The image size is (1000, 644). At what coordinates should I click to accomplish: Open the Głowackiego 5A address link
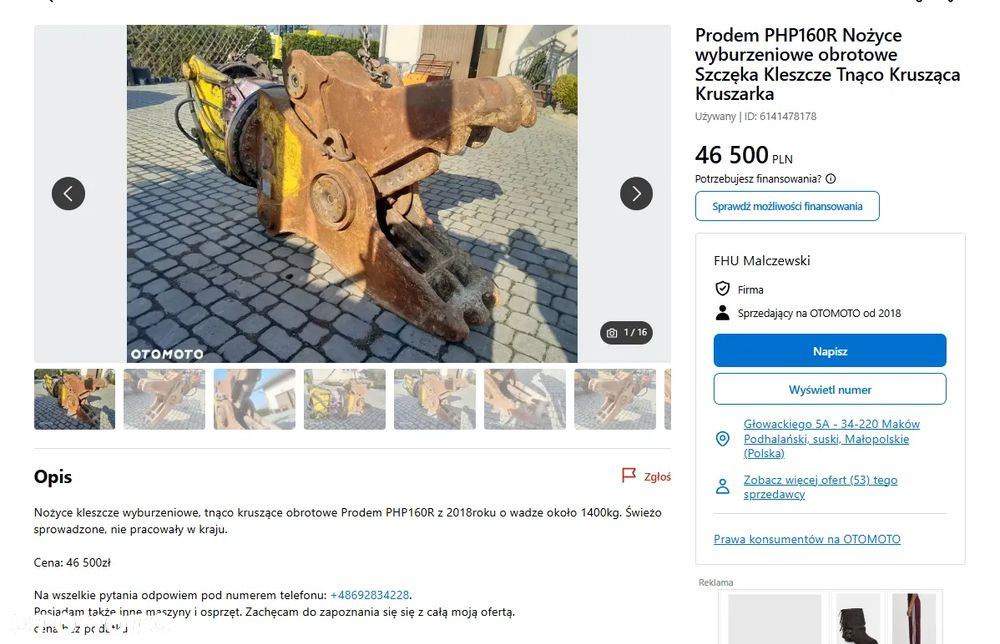(x=832, y=439)
